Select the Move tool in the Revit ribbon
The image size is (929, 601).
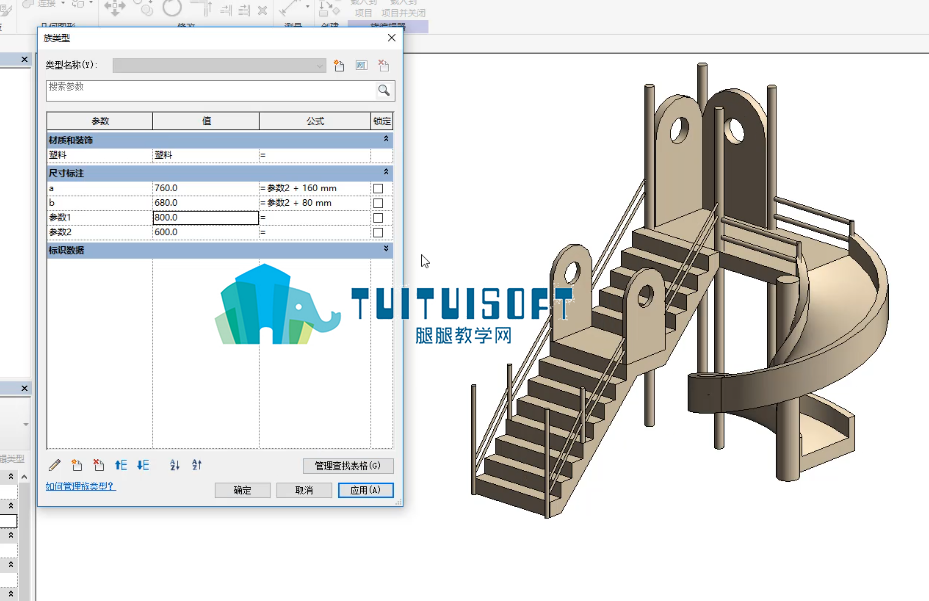coord(114,7)
